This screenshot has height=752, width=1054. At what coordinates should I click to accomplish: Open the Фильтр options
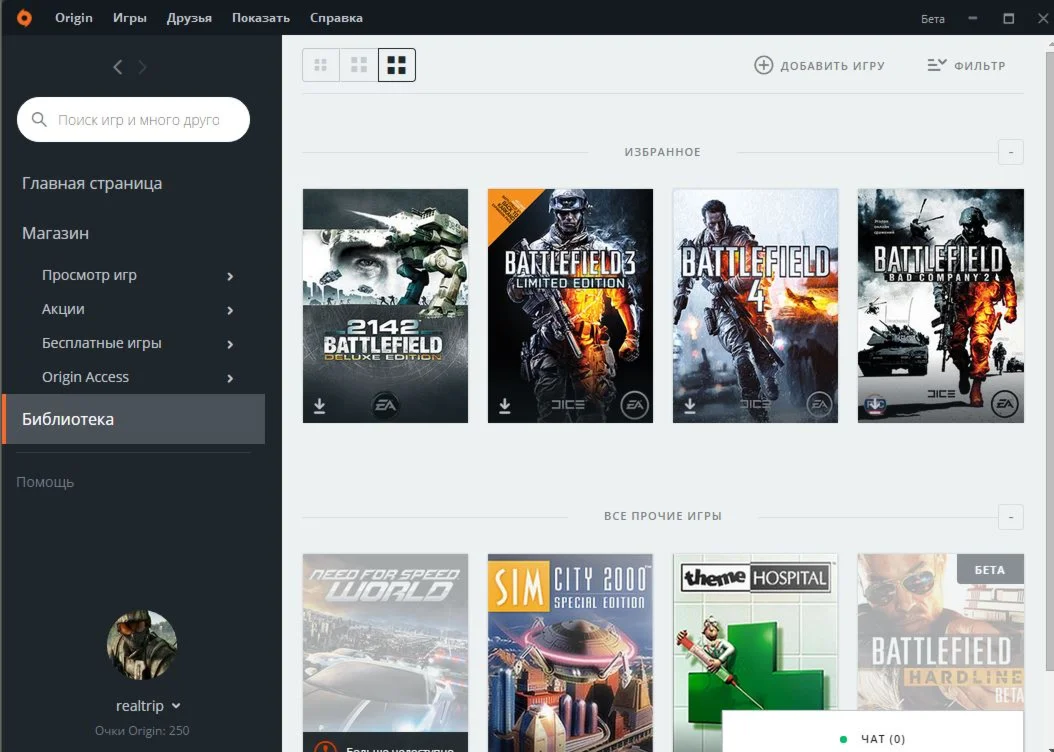tap(966, 65)
